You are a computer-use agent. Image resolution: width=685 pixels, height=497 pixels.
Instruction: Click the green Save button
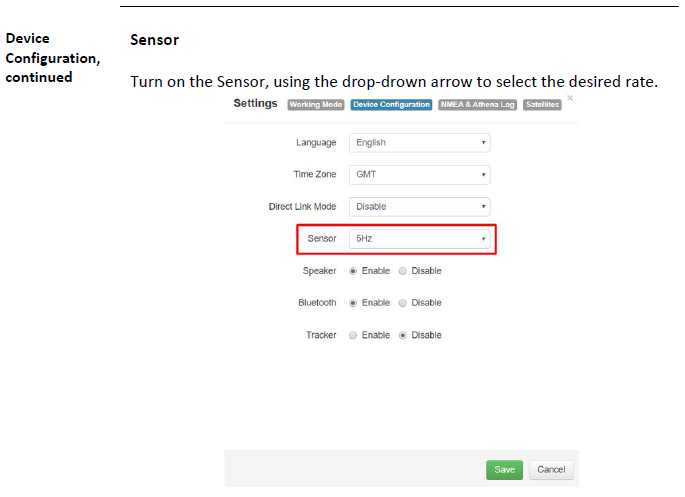click(504, 470)
